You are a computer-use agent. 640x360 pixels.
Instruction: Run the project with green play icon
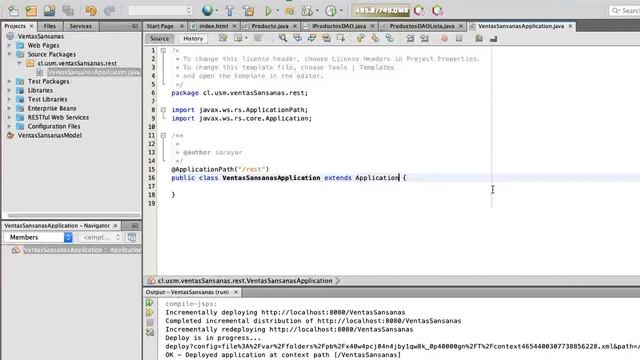268,11
